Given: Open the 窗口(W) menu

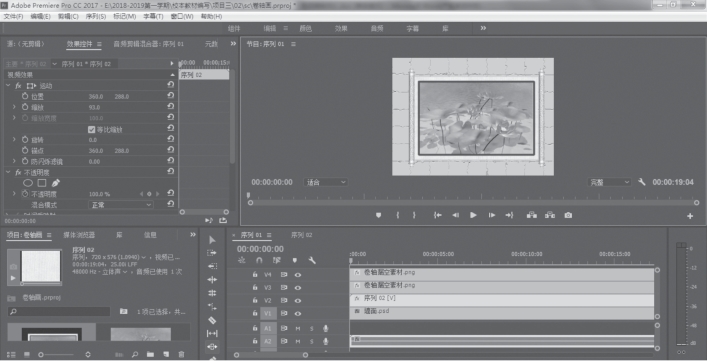Looking at the screenshot, I should click(182, 16).
